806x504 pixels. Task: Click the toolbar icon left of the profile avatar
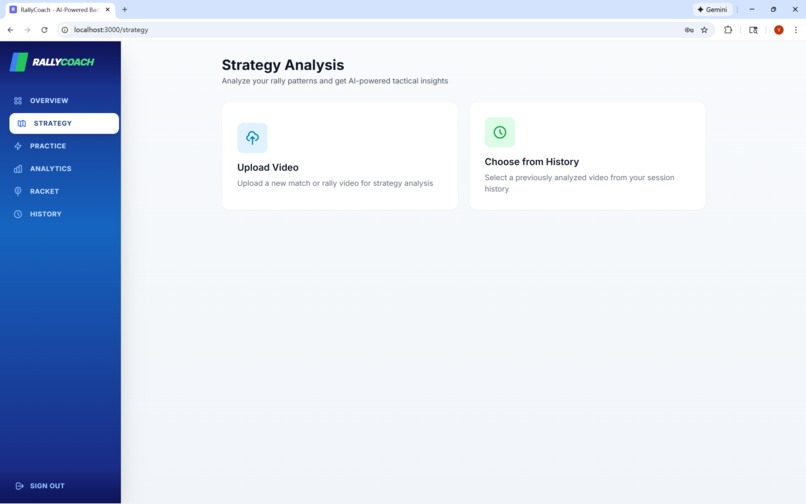(753, 30)
